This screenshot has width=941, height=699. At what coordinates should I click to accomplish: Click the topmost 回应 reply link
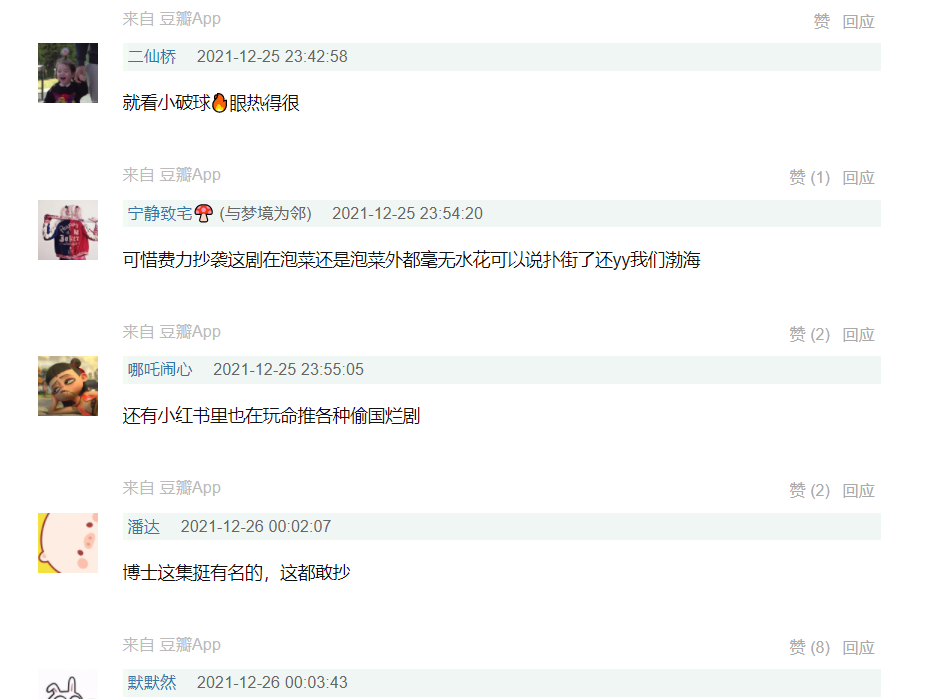click(858, 22)
